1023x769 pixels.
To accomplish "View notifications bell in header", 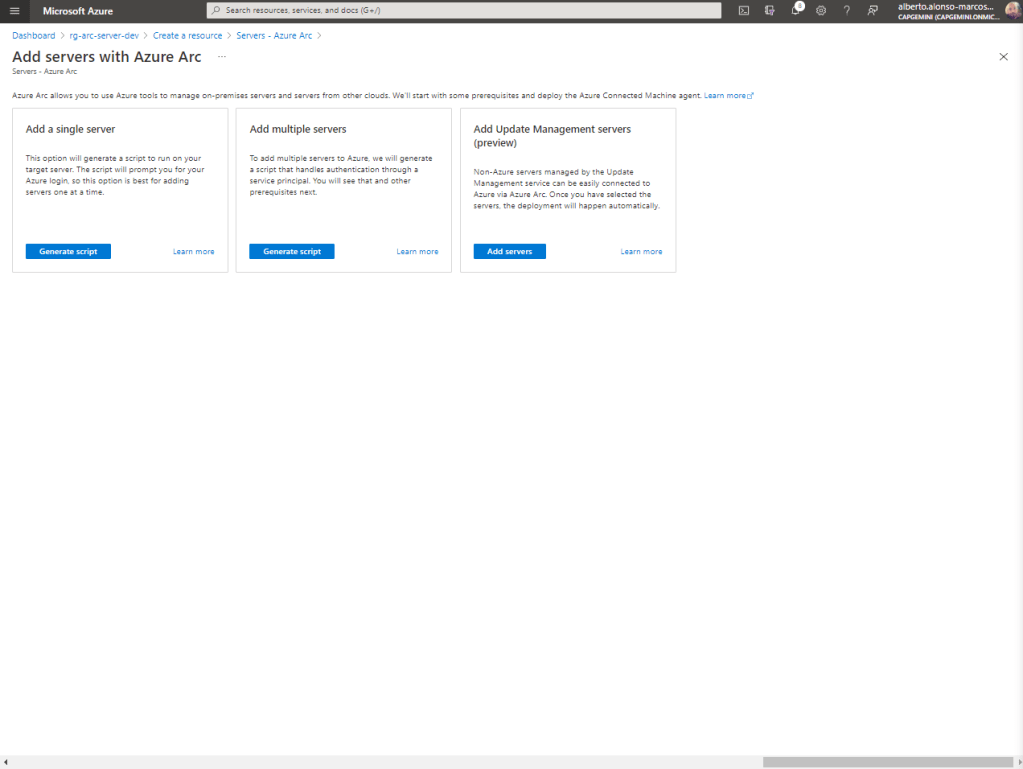I will (x=796, y=10).
